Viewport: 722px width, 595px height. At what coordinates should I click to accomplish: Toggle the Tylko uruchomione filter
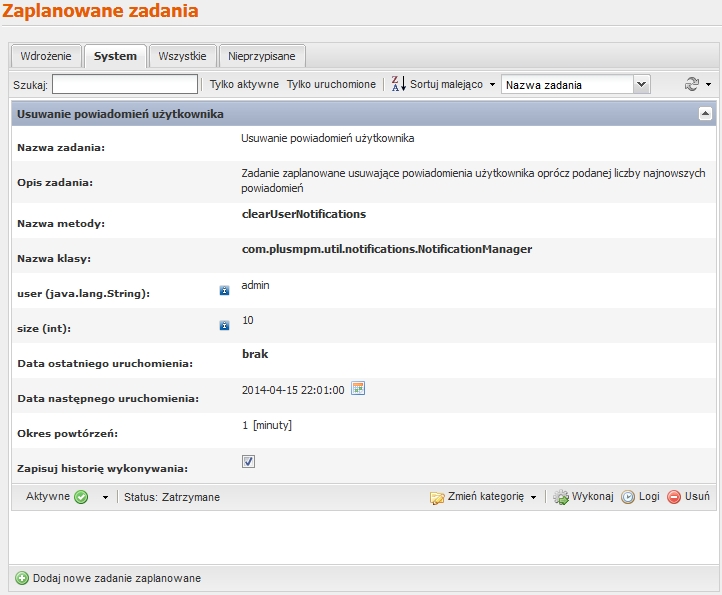(331, 85)
